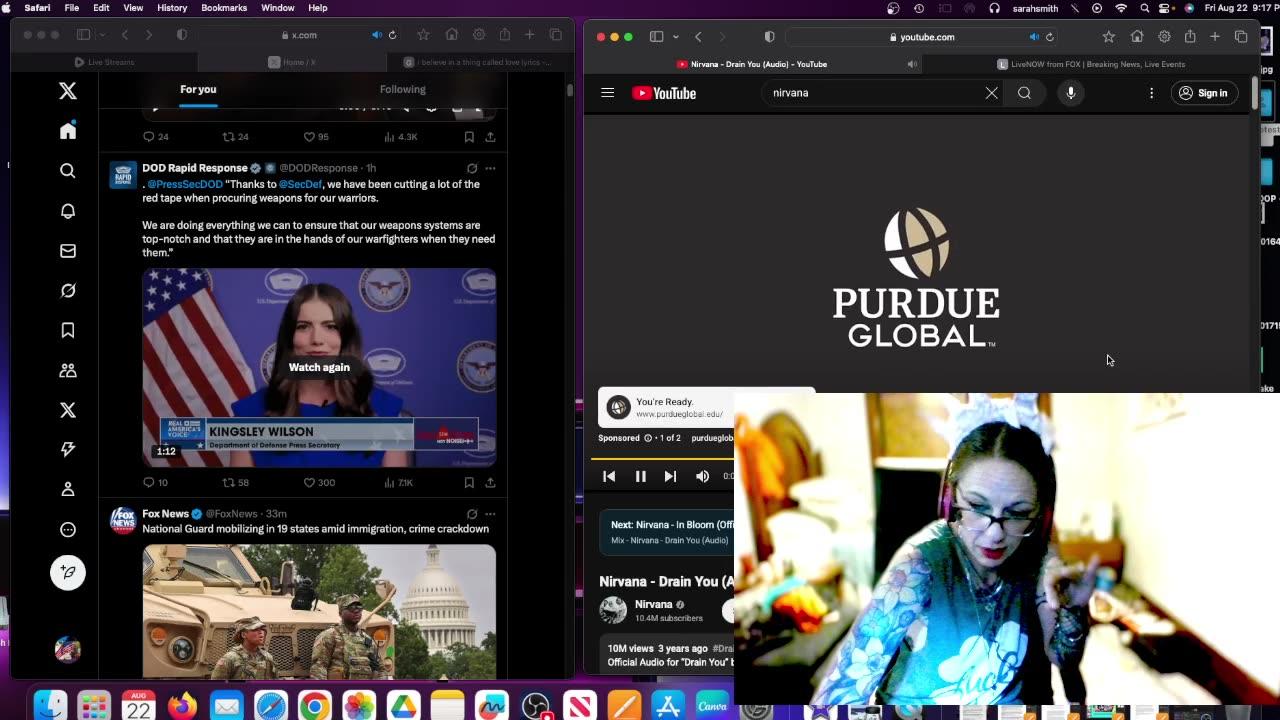Mute the YouTube player volume

(702, 476)
